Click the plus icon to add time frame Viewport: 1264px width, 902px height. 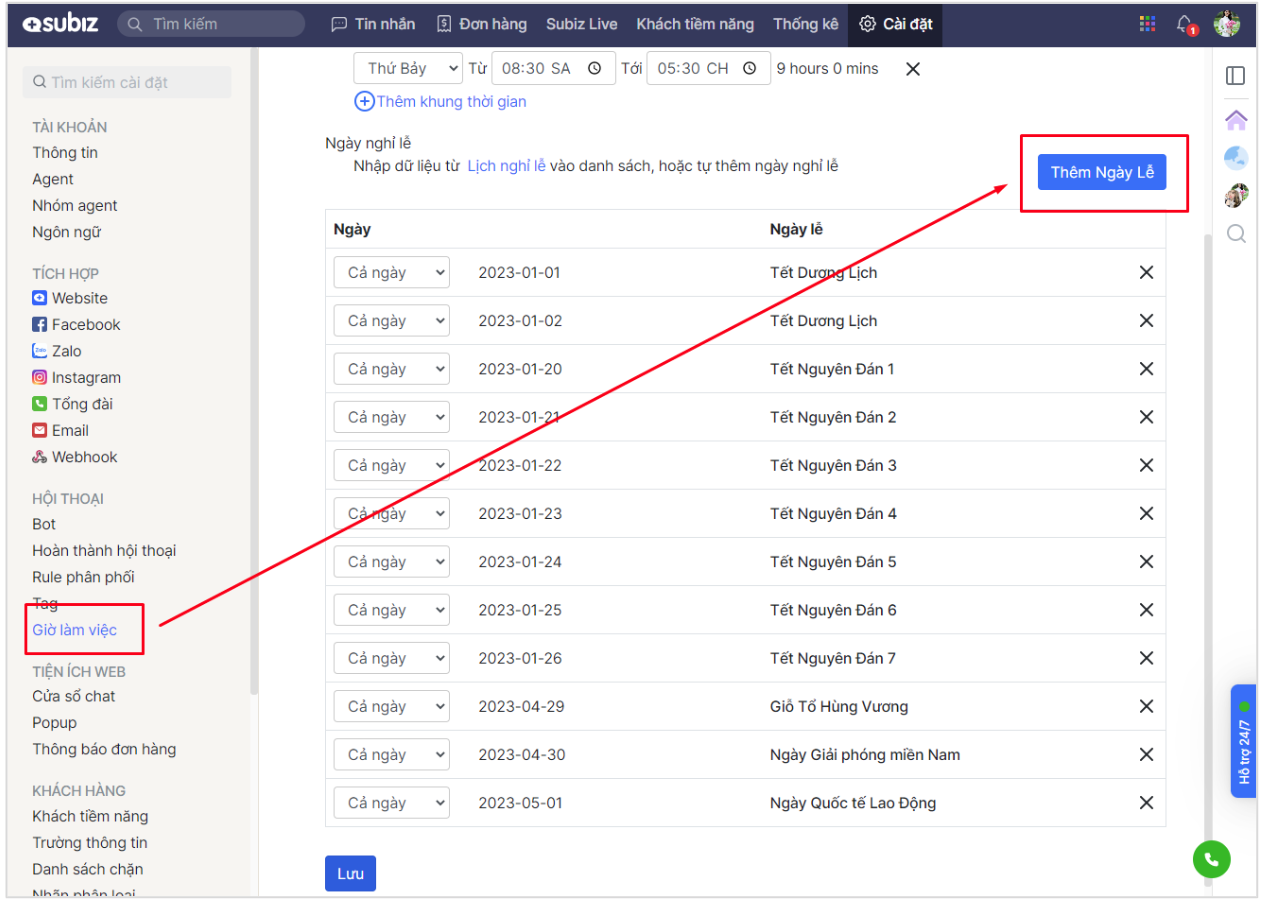tap(365, 102)
